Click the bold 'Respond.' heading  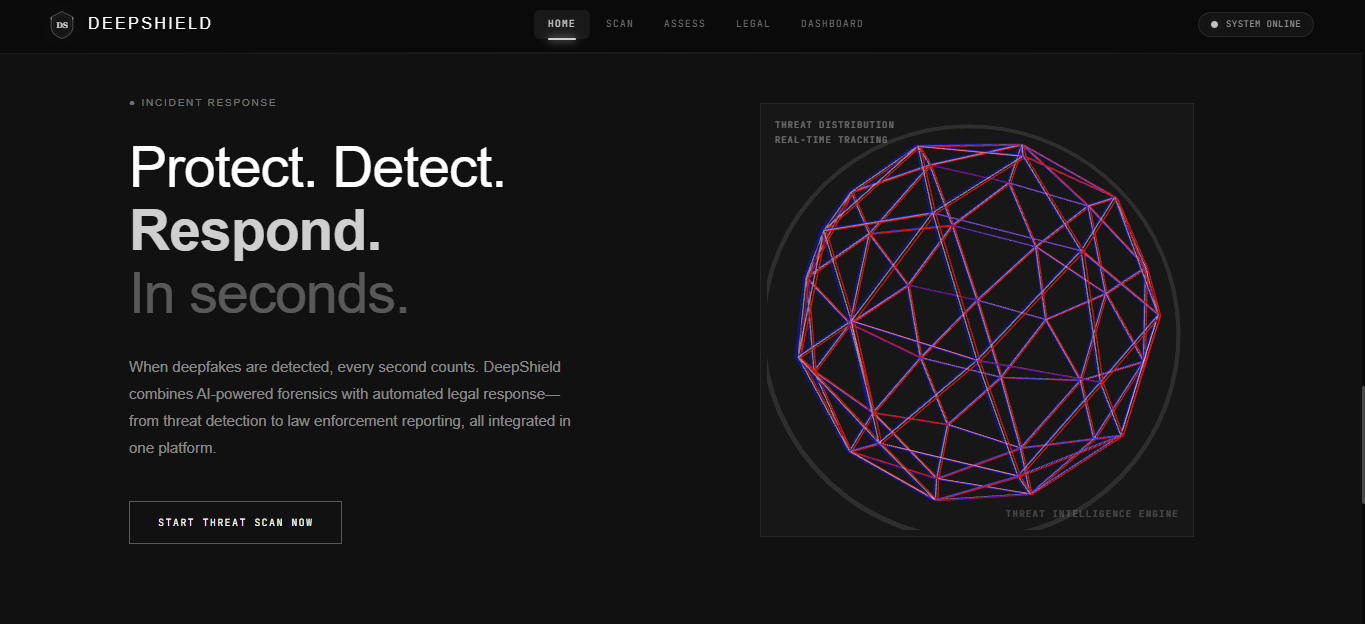point(255,230)
